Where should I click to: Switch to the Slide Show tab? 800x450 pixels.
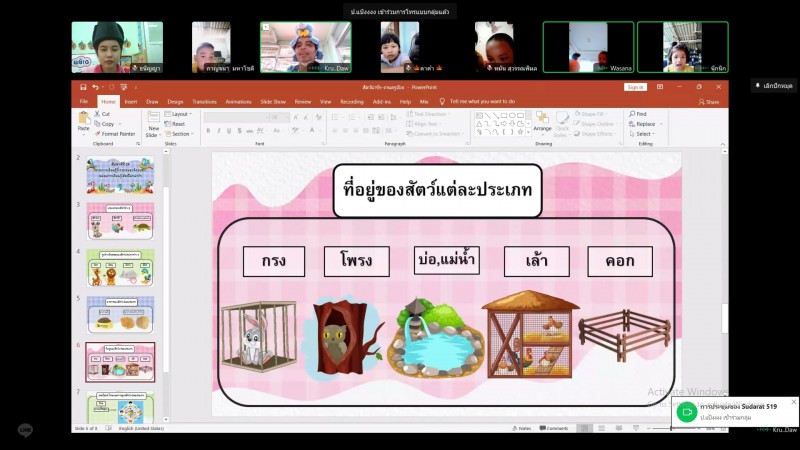(273, 101)
